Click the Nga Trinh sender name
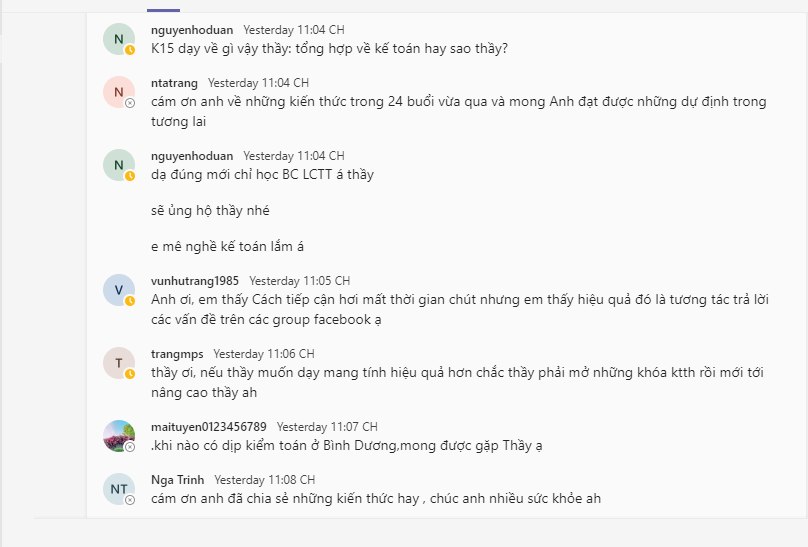 click(x=177, y=480)
